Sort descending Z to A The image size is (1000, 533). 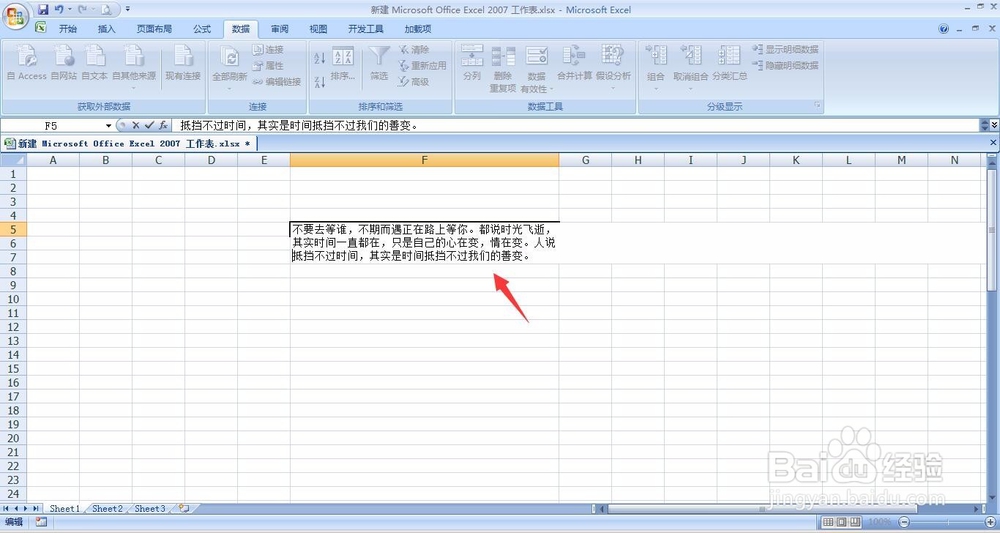click(x=320, y=82)
